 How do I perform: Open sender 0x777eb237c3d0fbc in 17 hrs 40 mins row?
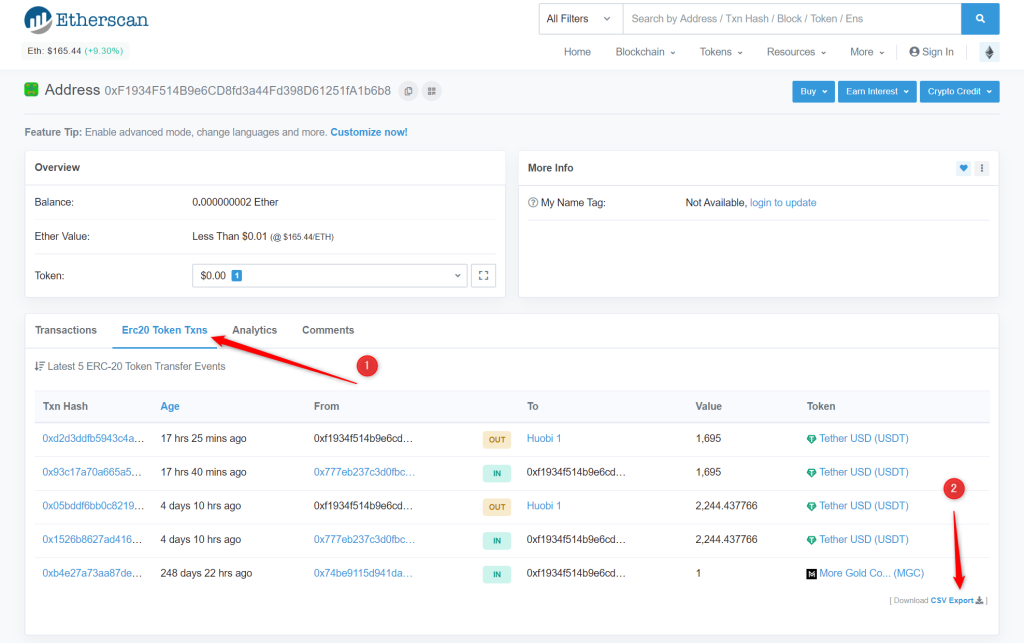point(364,473)
